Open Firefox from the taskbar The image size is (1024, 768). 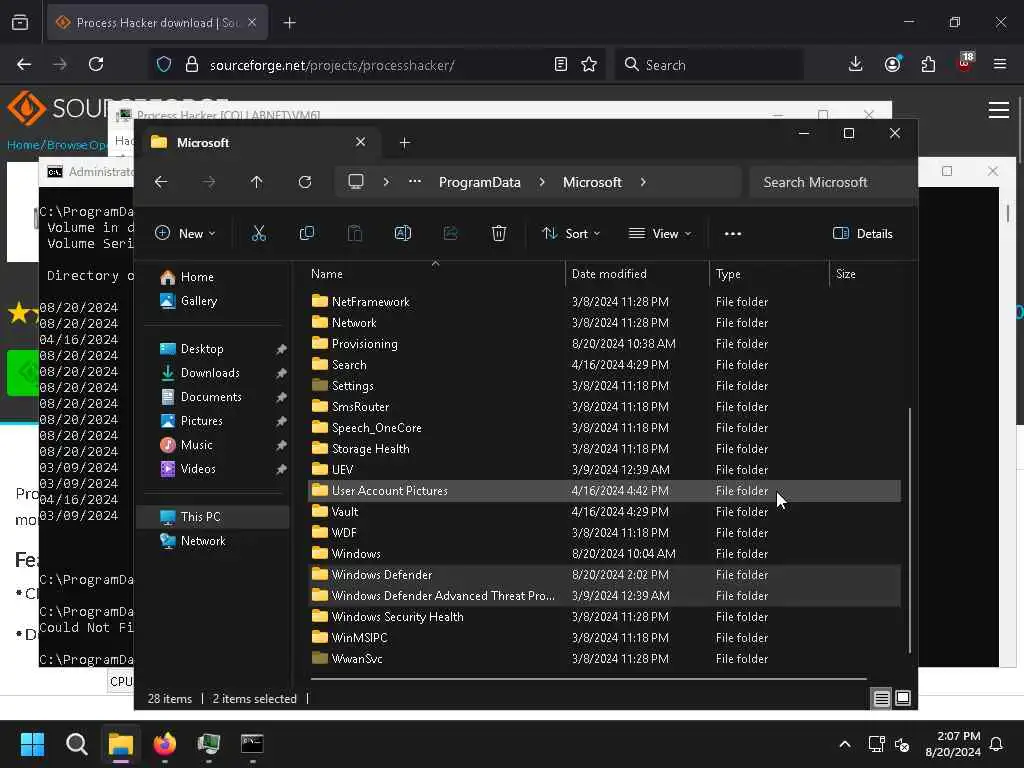click(165, 744)
